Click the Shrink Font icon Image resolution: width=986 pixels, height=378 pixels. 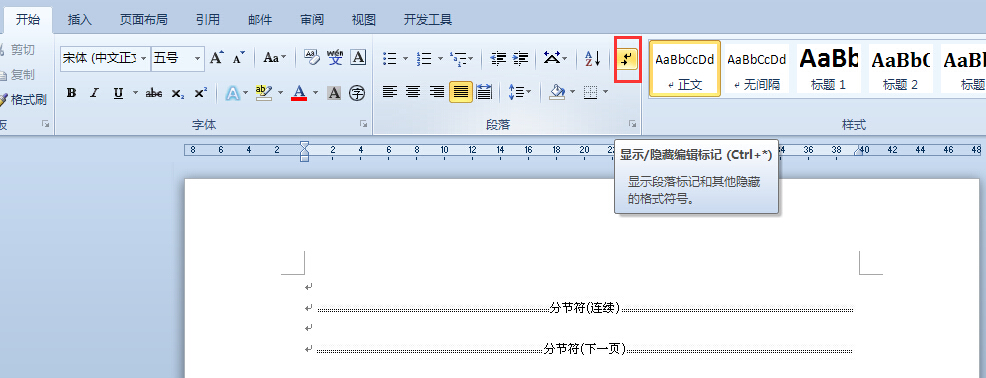pos(238,58)
